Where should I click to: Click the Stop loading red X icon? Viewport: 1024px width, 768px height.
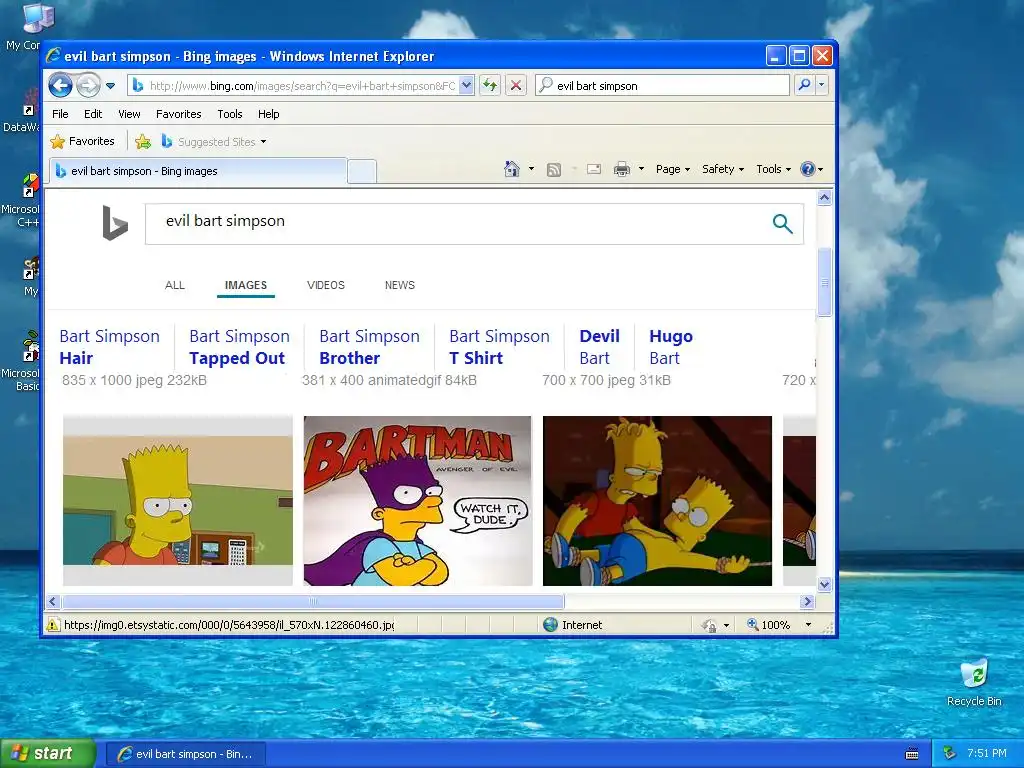coord(516,86)
